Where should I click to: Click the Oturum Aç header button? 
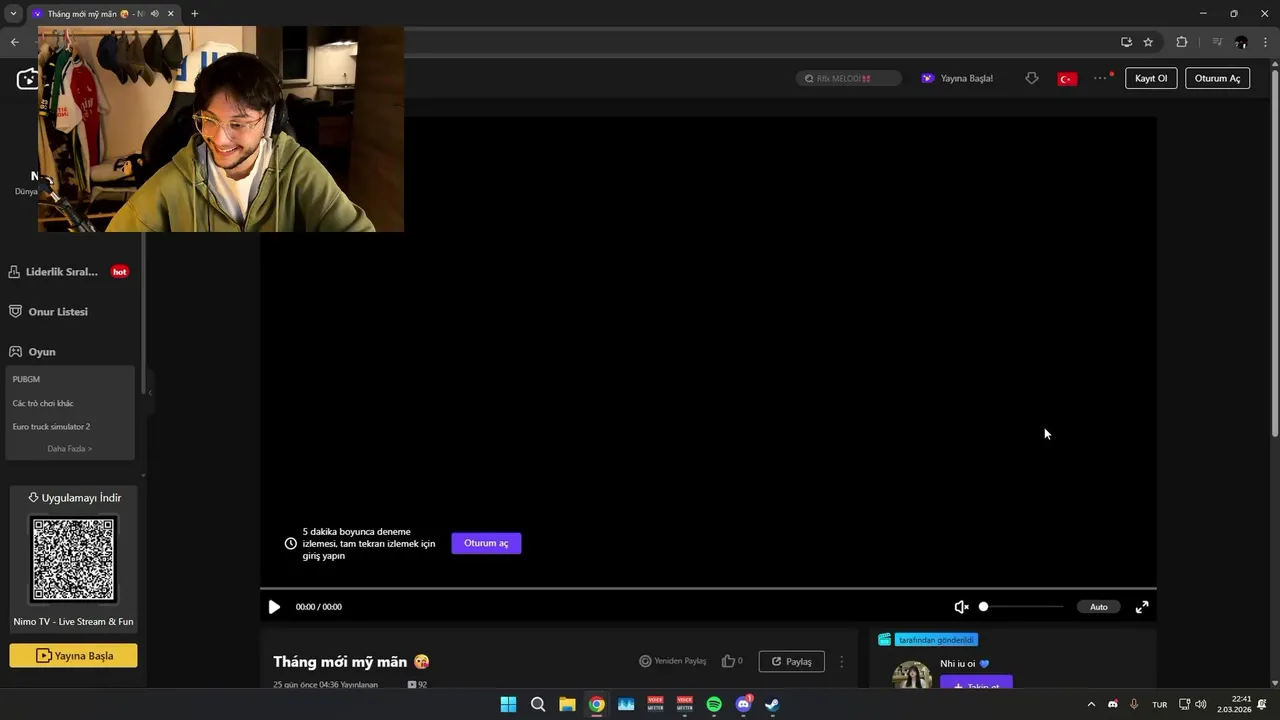1217,78
